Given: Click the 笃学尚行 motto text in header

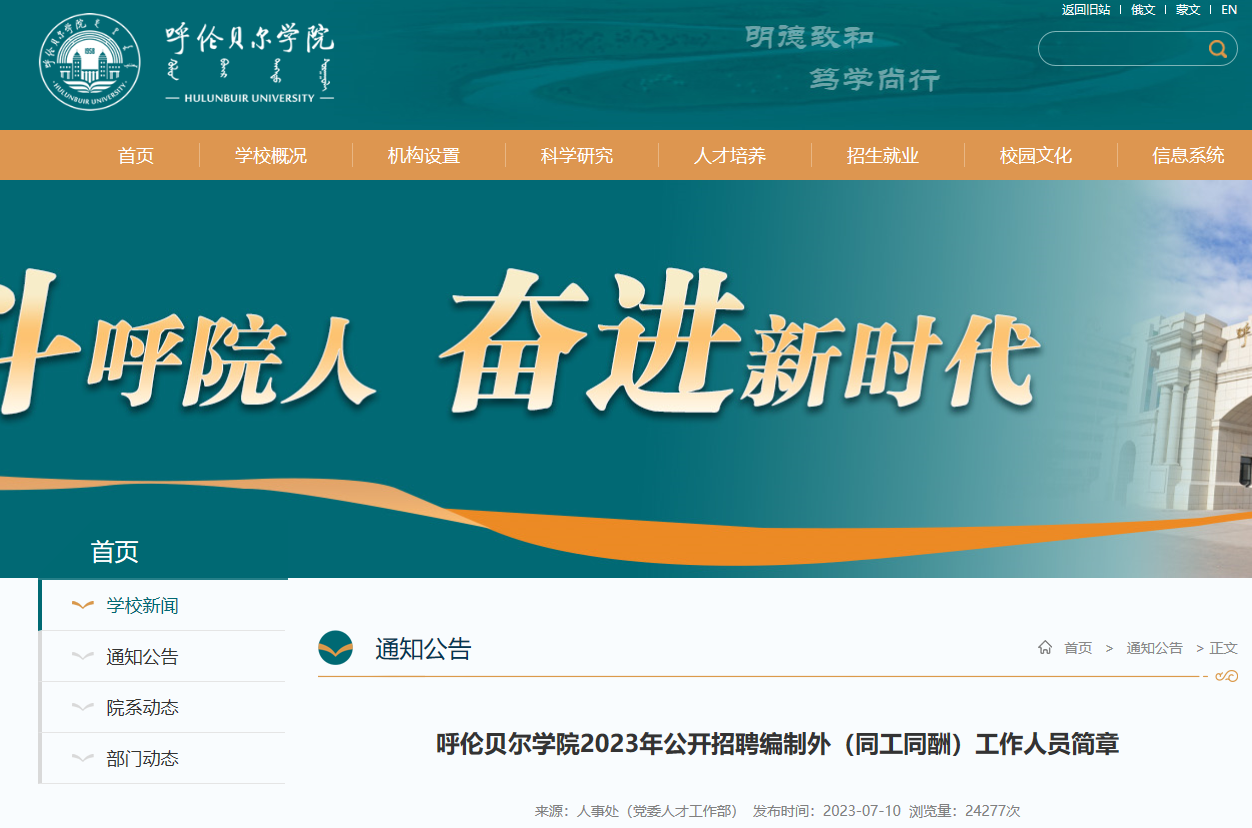Looking at the screenshot, I should 875,79.
